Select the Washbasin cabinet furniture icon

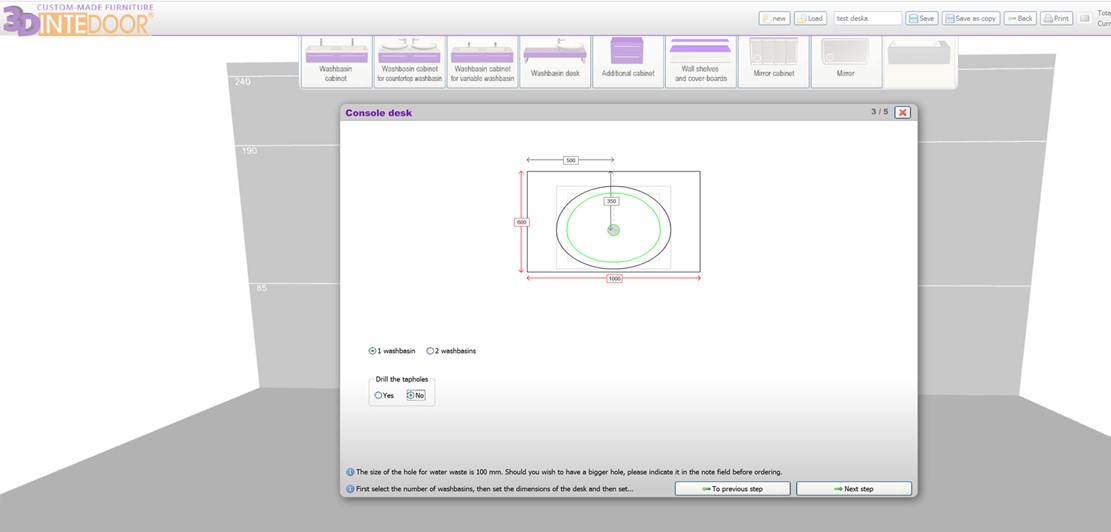pyautogui.click(x=336, y=61)
